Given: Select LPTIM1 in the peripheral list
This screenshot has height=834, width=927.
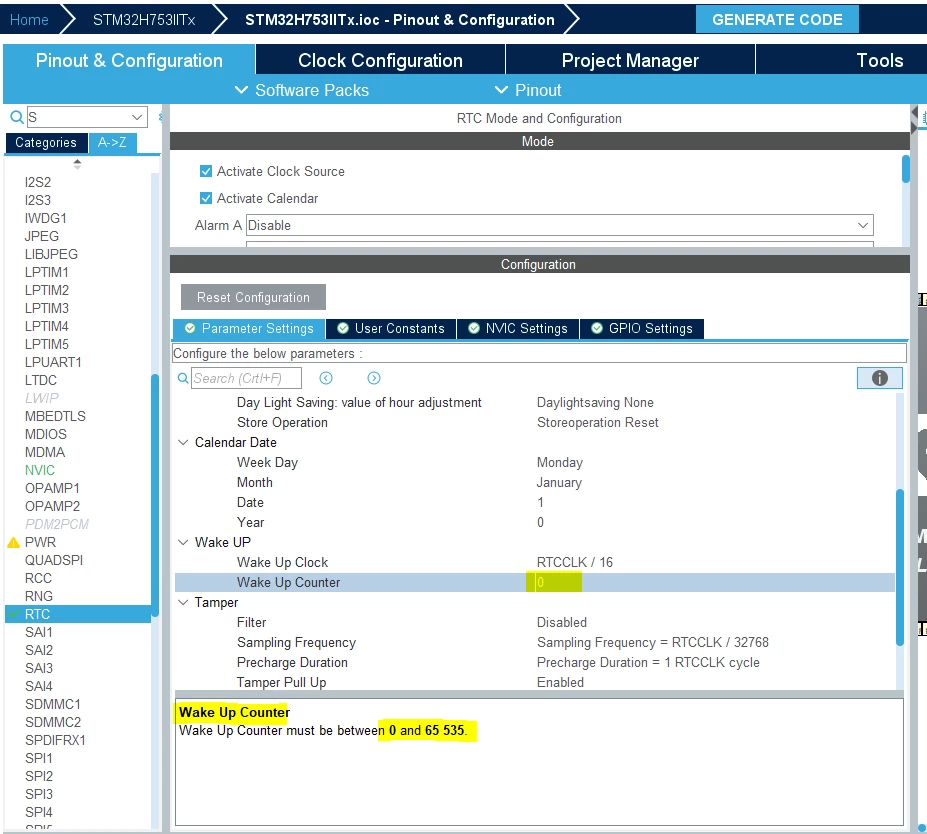Looking at the screenshot, I should [x=47, y=272].
